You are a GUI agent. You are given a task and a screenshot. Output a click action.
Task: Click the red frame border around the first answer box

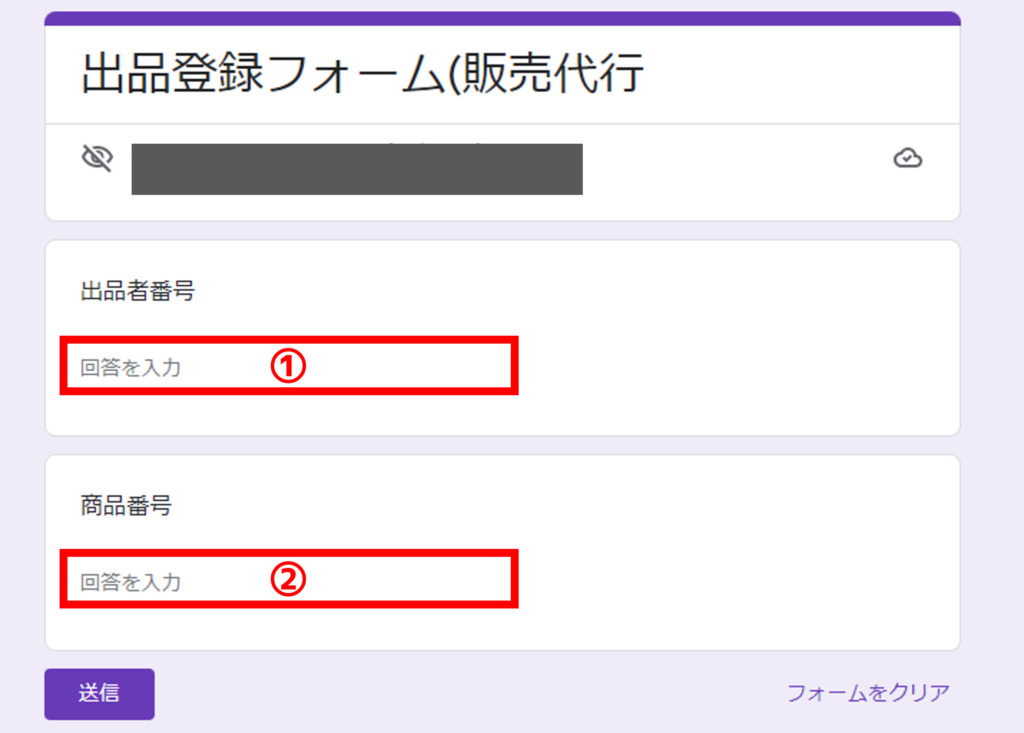pos(289,340)
